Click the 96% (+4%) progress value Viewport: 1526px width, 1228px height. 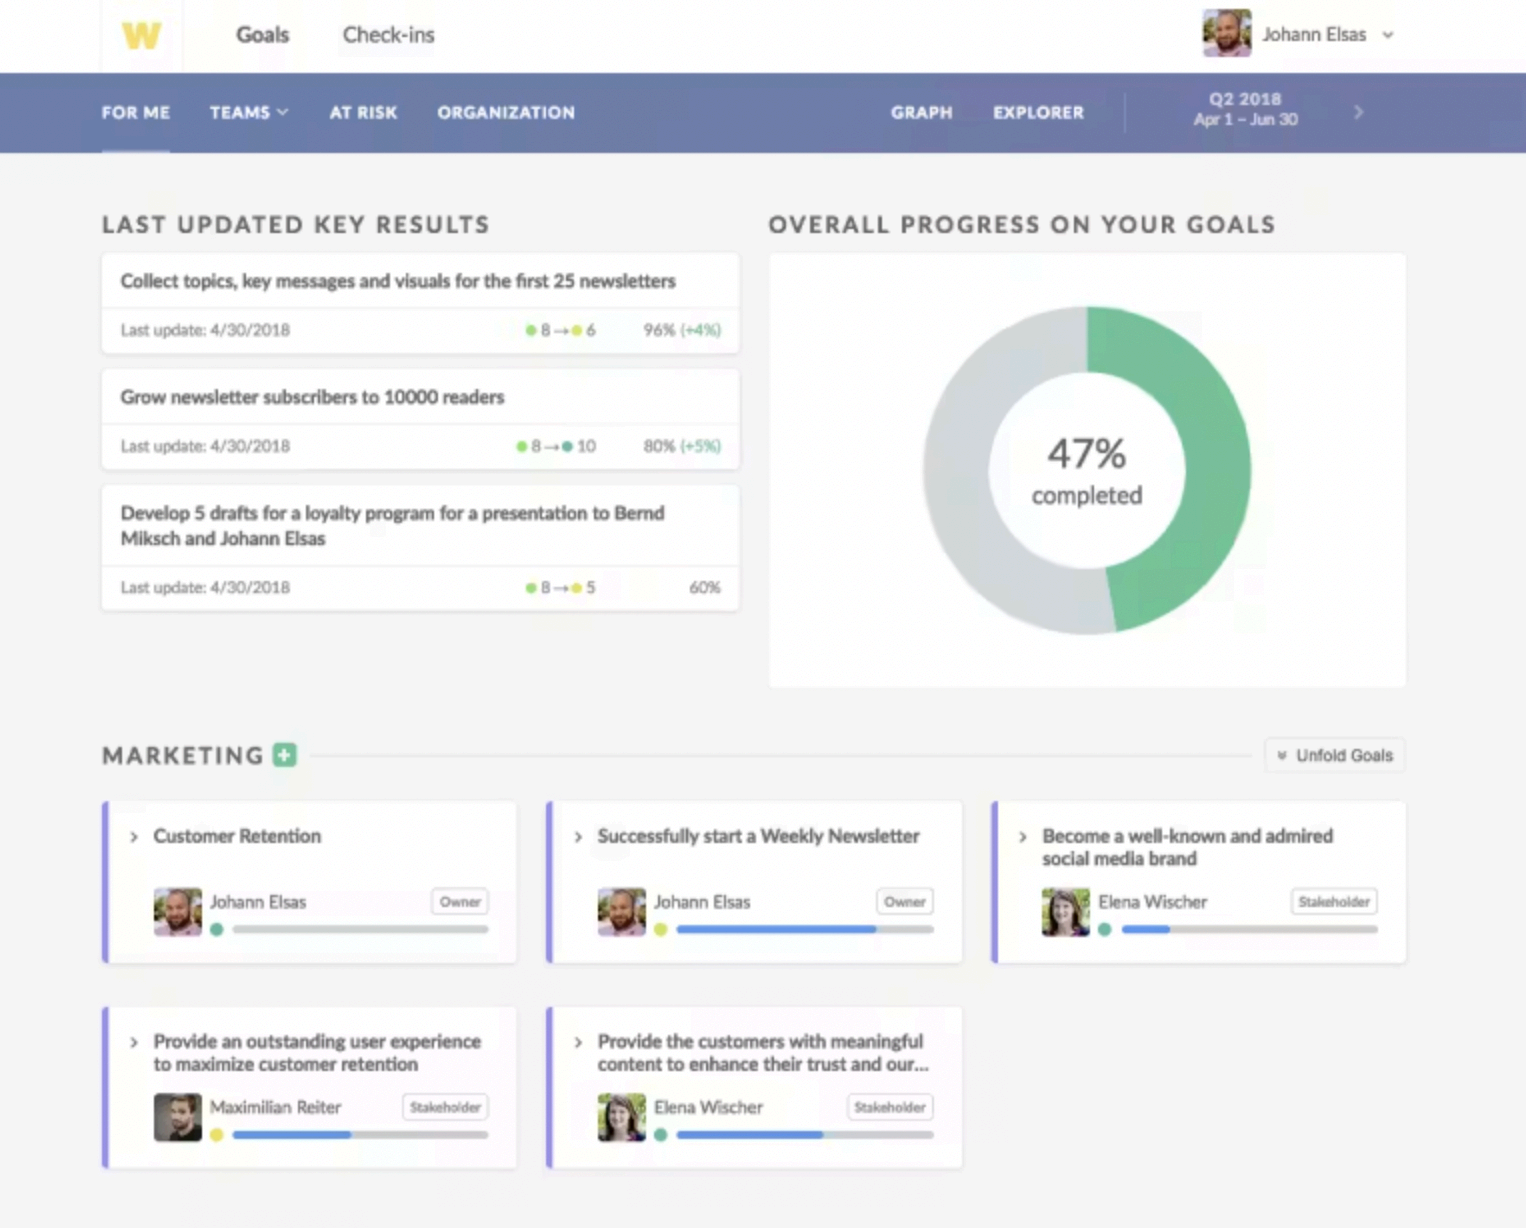(682, 330)
